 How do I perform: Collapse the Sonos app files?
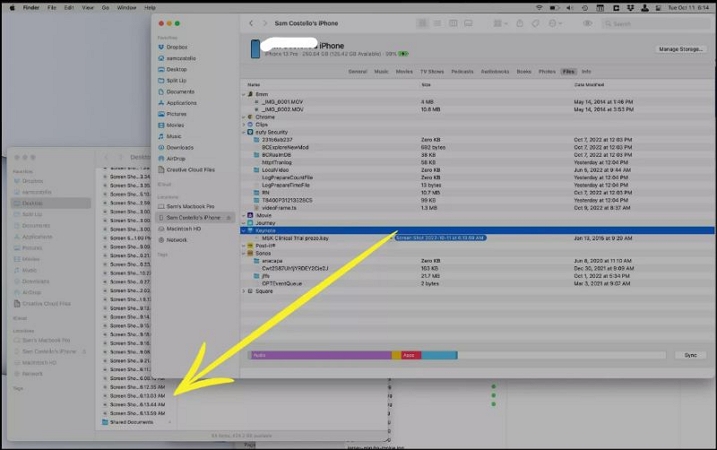pyautogui.click(x=244, y=253)
